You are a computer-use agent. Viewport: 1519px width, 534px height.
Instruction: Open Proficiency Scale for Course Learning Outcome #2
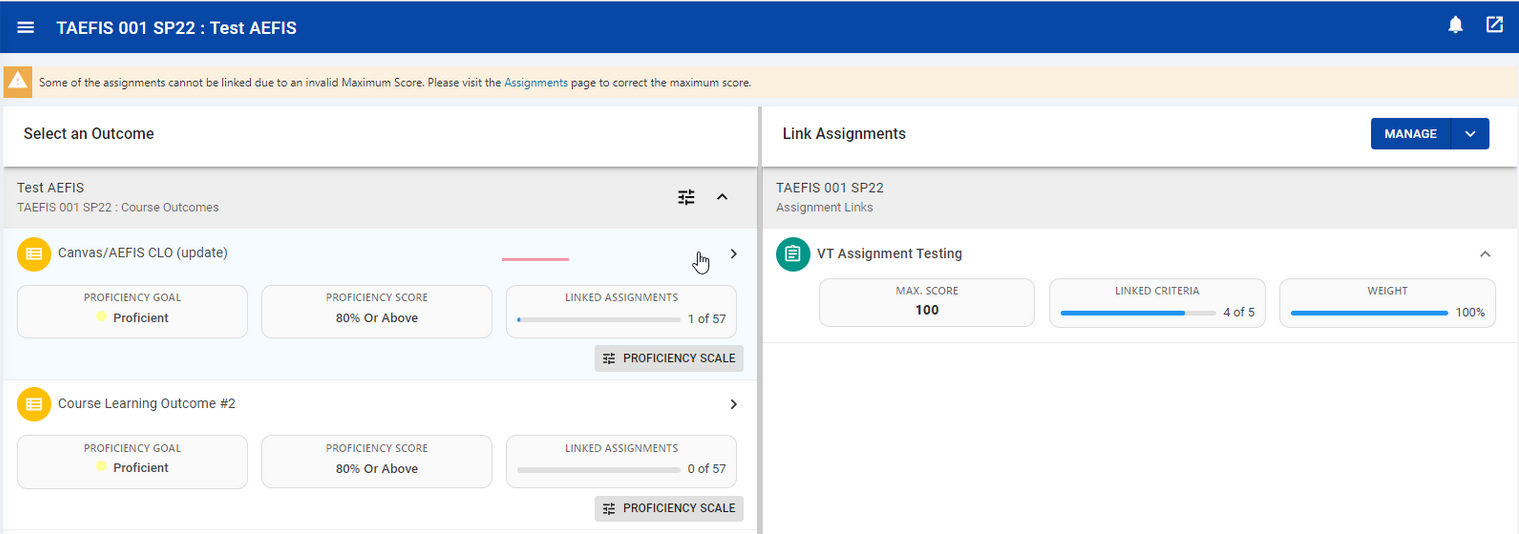pos(669,508)
